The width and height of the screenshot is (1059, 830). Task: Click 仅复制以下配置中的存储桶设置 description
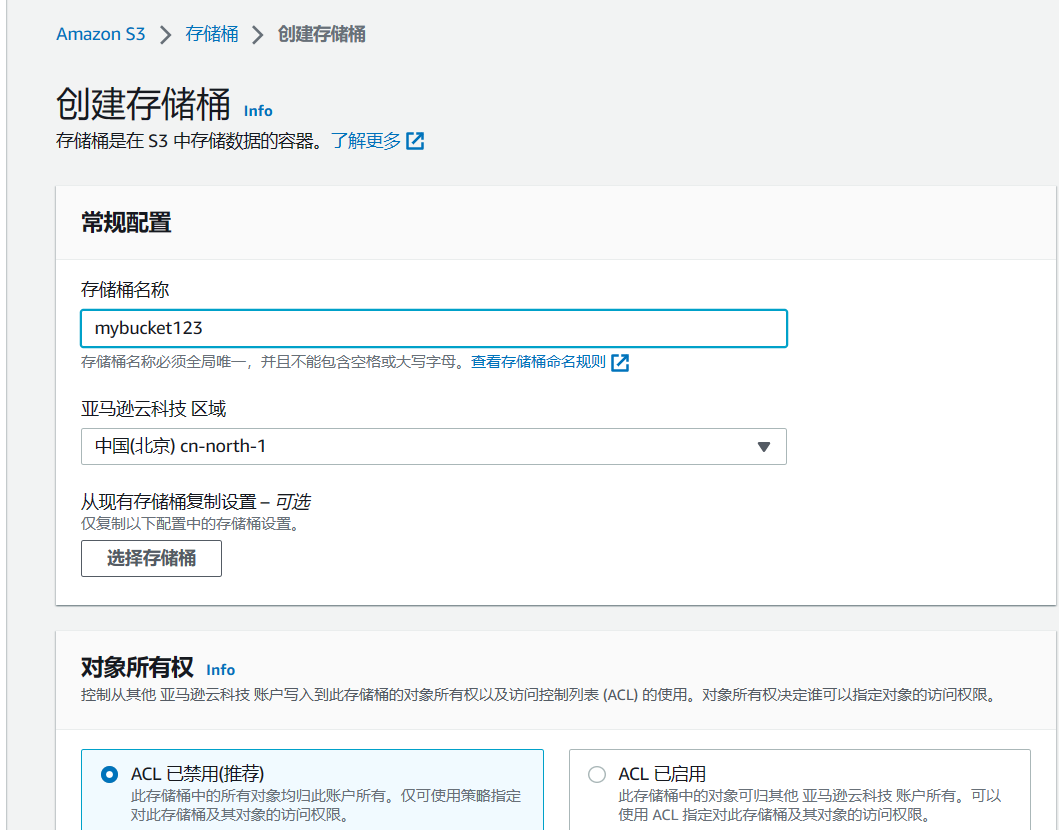point(190,524)
